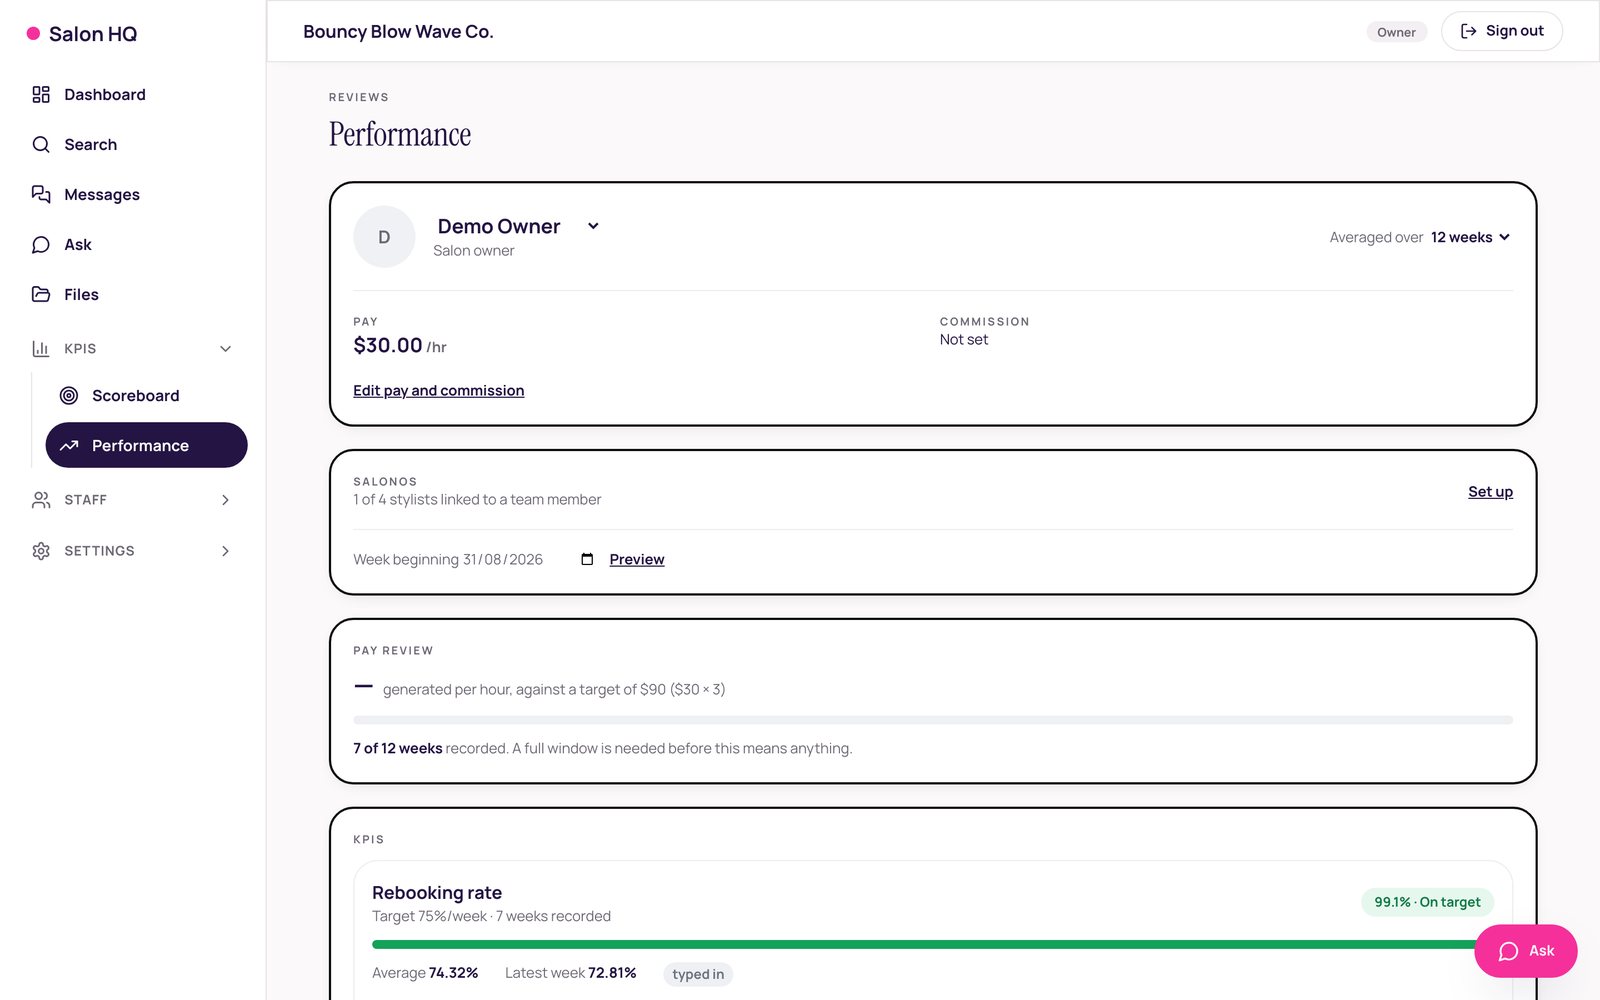Open Ask in the sidebar
This screenshot has width=1600, height=1000.
tap(133, 244)
